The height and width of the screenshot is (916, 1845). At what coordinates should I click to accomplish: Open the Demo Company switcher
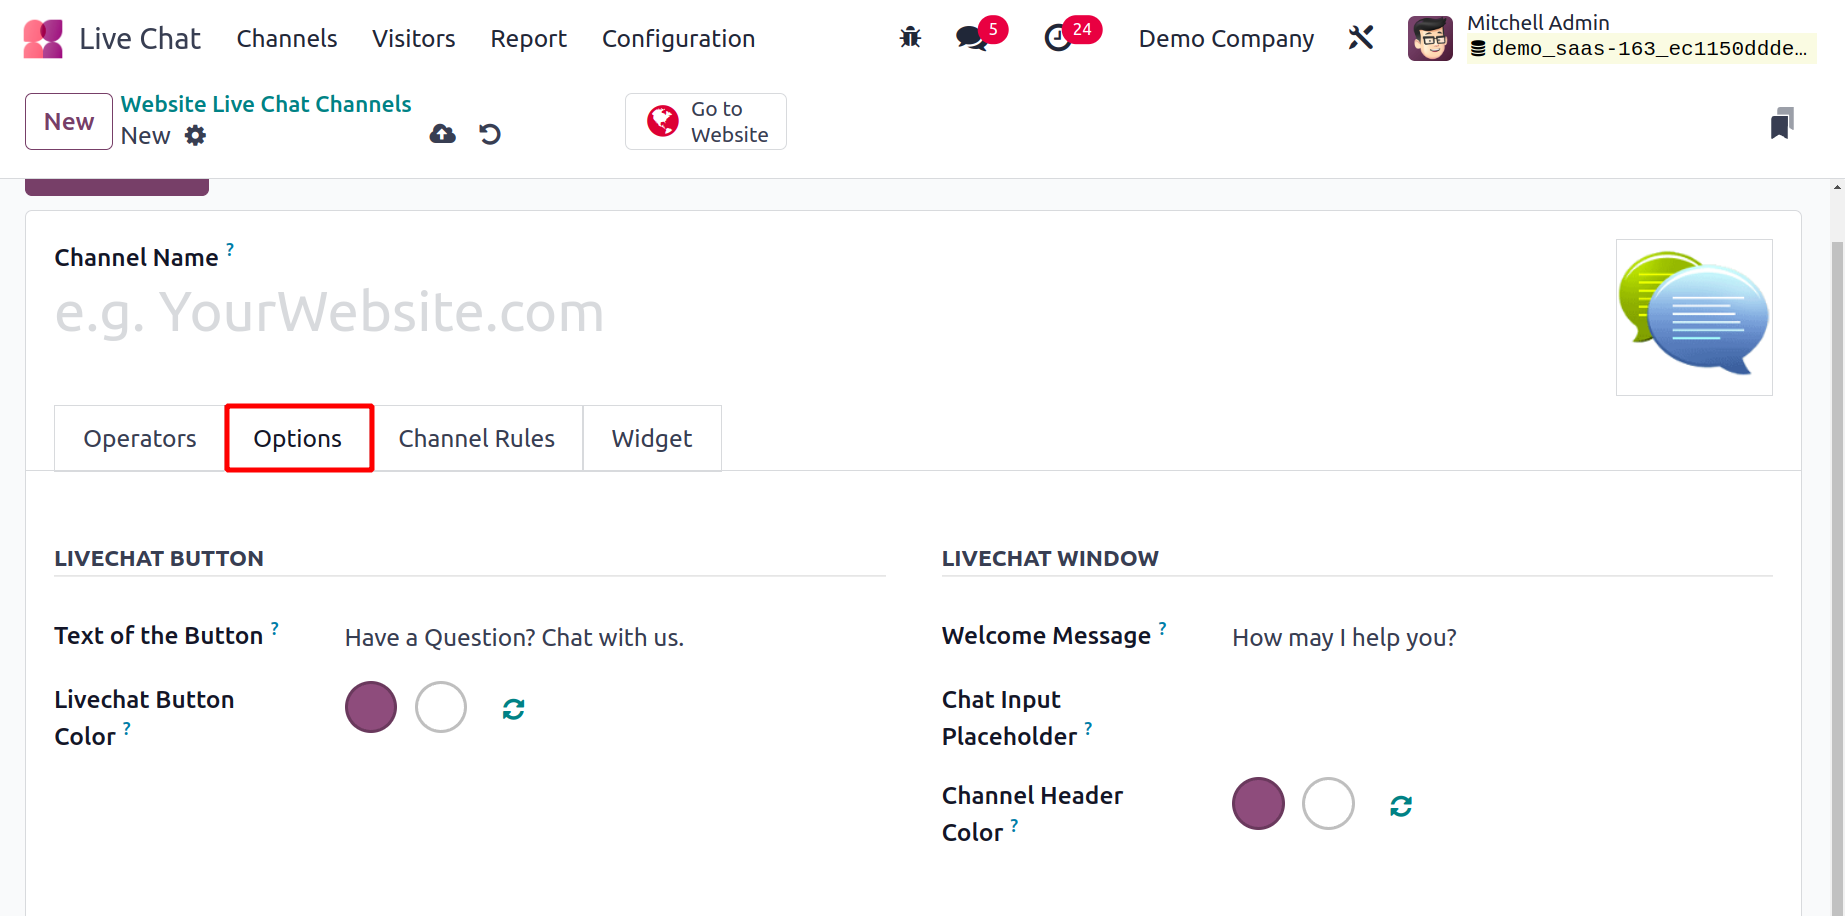1226,38
